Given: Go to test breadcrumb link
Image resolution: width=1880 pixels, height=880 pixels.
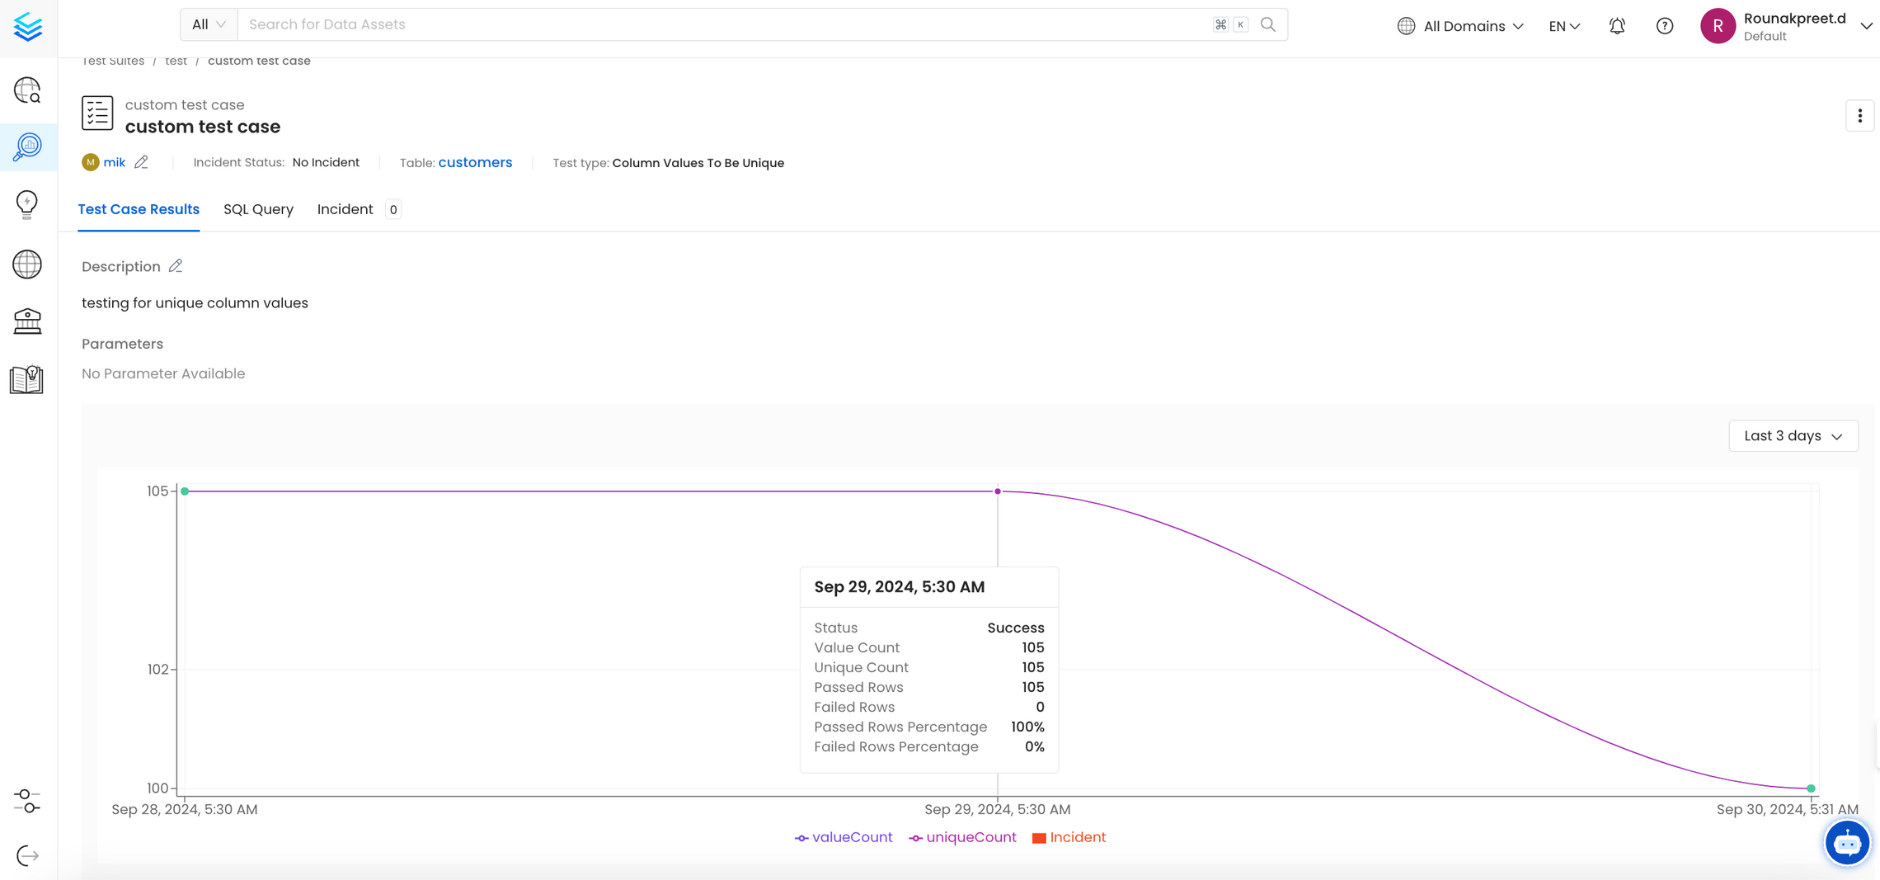Looking at the screenshot, I should (176, 61).
